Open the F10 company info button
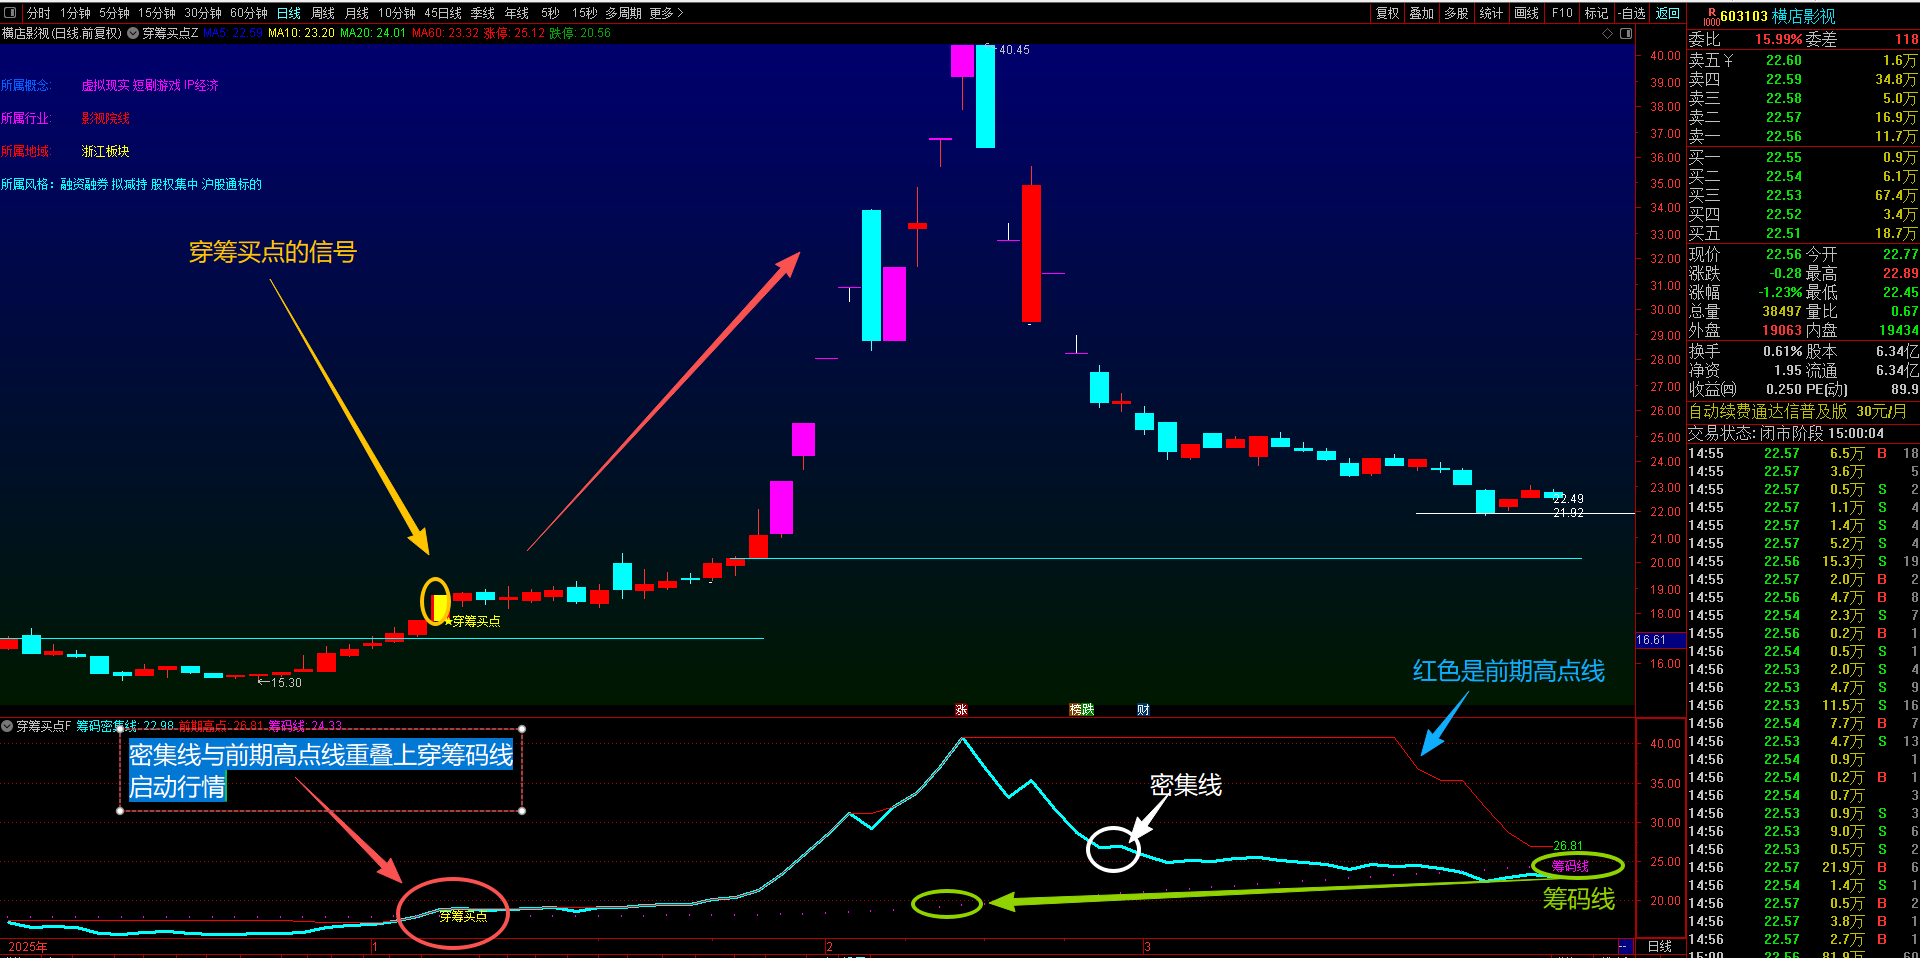The height and width of the screenshot is (958, 1920). pos(1562,13)
